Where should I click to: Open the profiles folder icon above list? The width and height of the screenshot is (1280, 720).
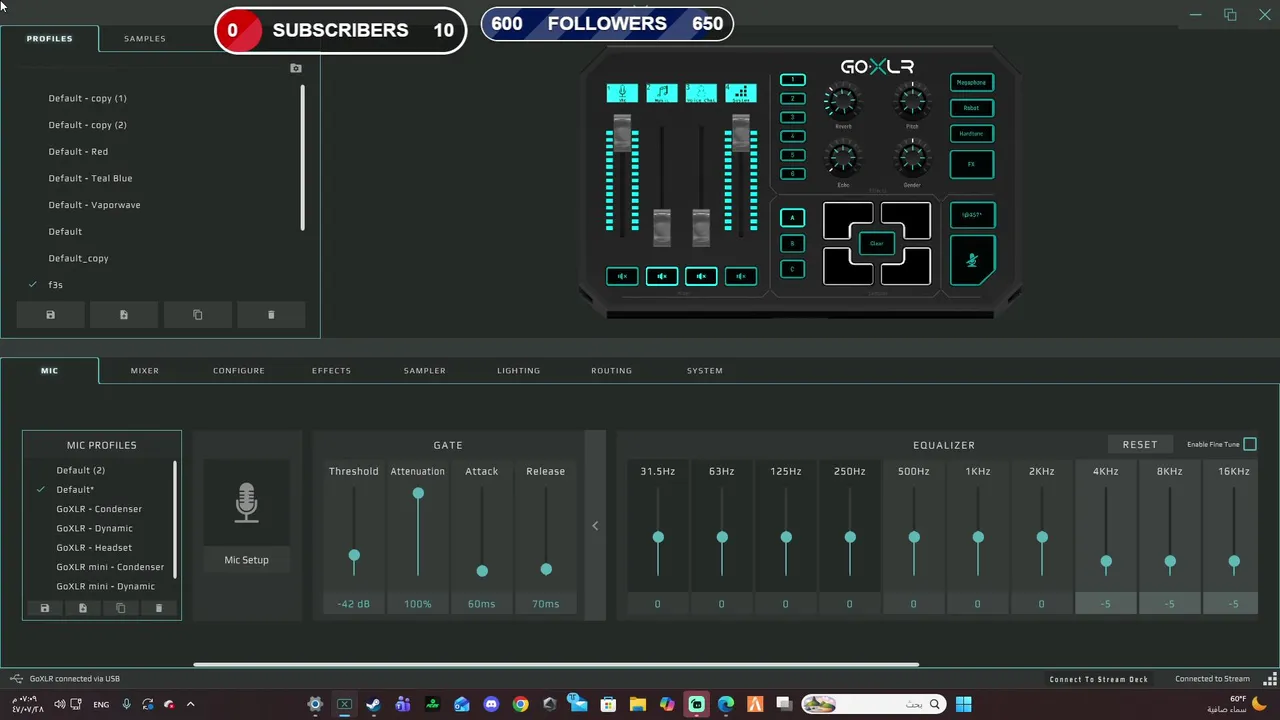296,68
